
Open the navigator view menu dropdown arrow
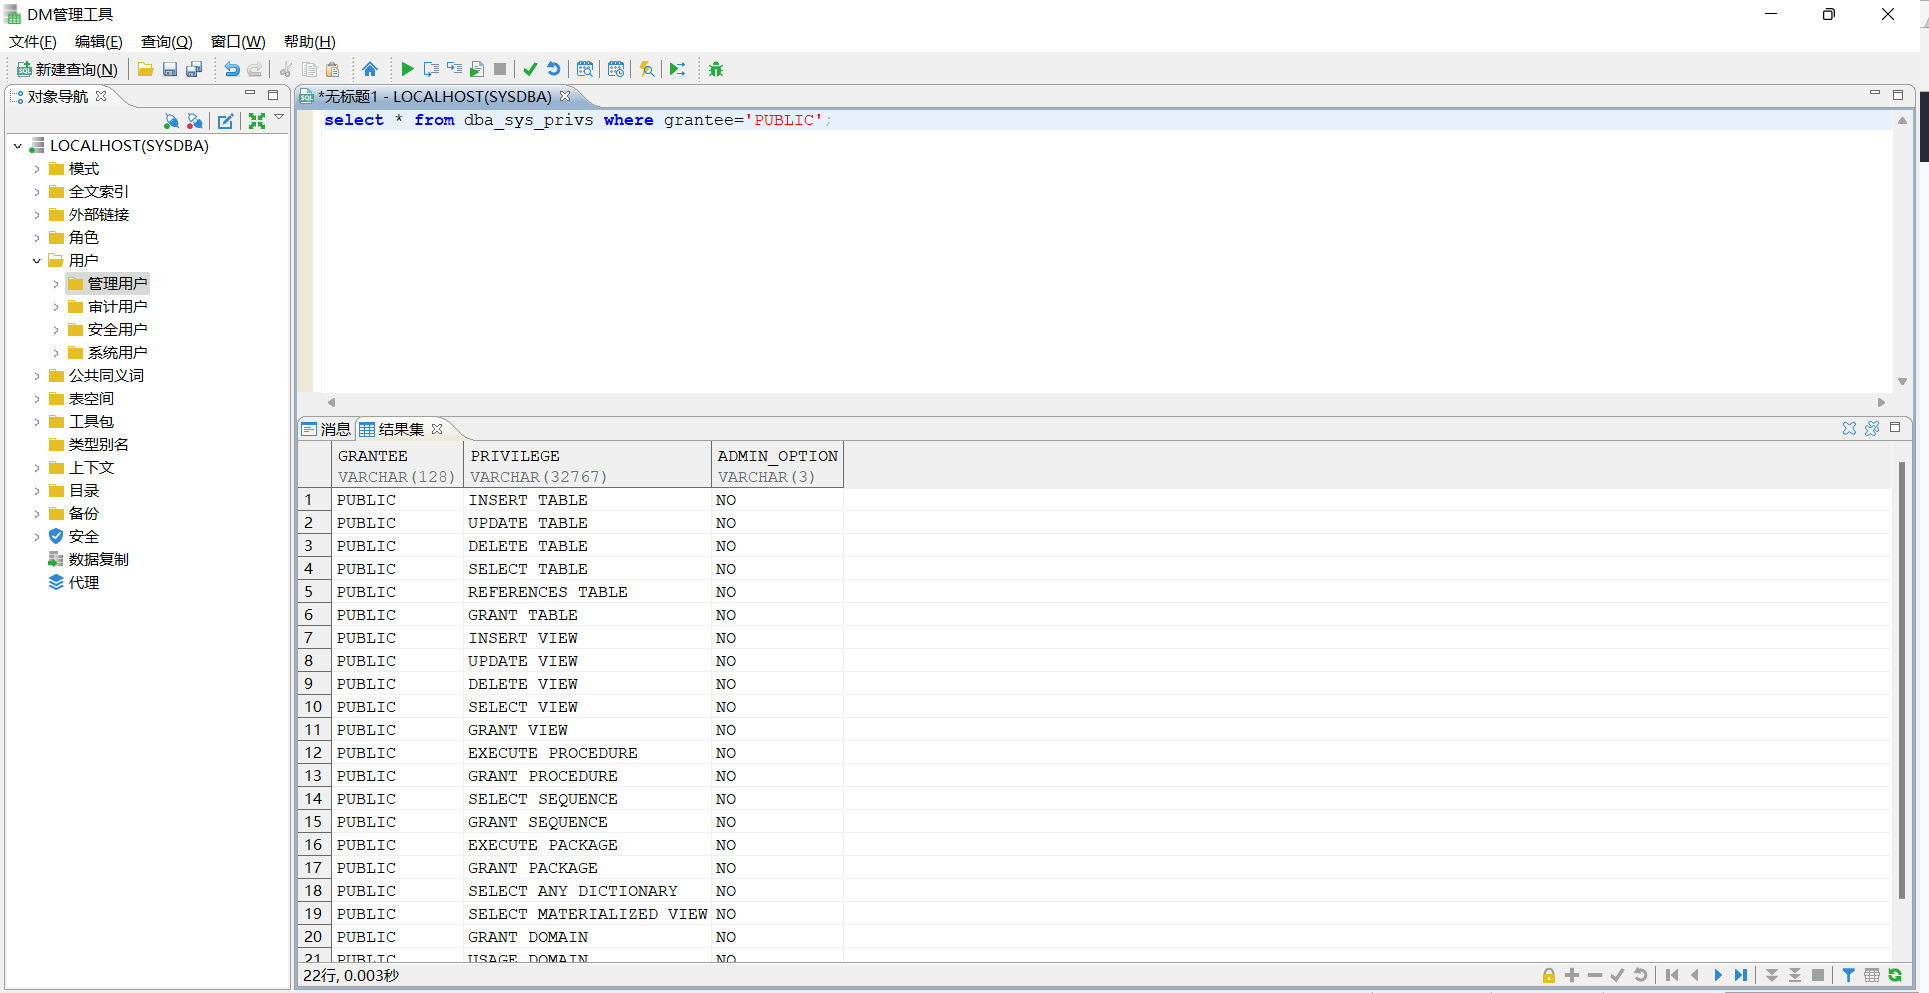[x=279, y=118]
